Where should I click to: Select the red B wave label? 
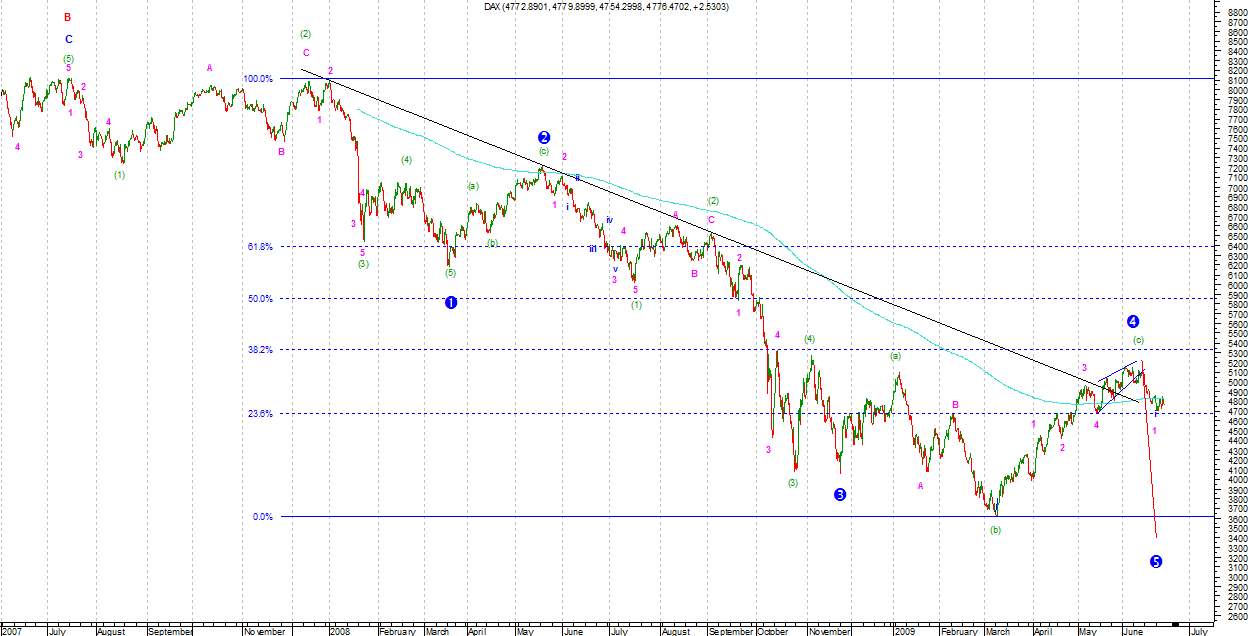click(68, 17)
